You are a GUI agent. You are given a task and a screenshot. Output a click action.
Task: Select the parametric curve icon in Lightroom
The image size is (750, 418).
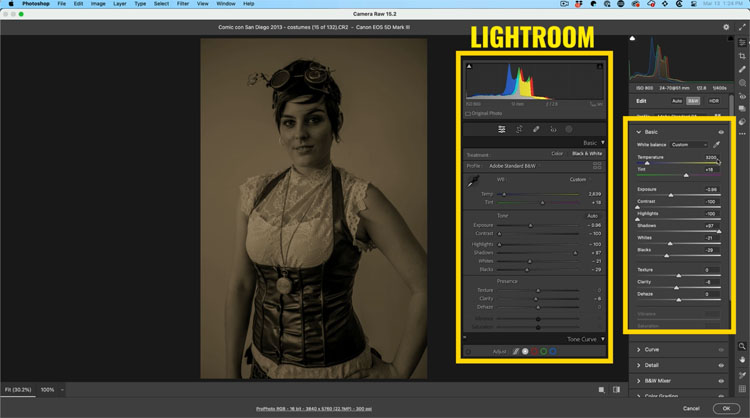516,352
